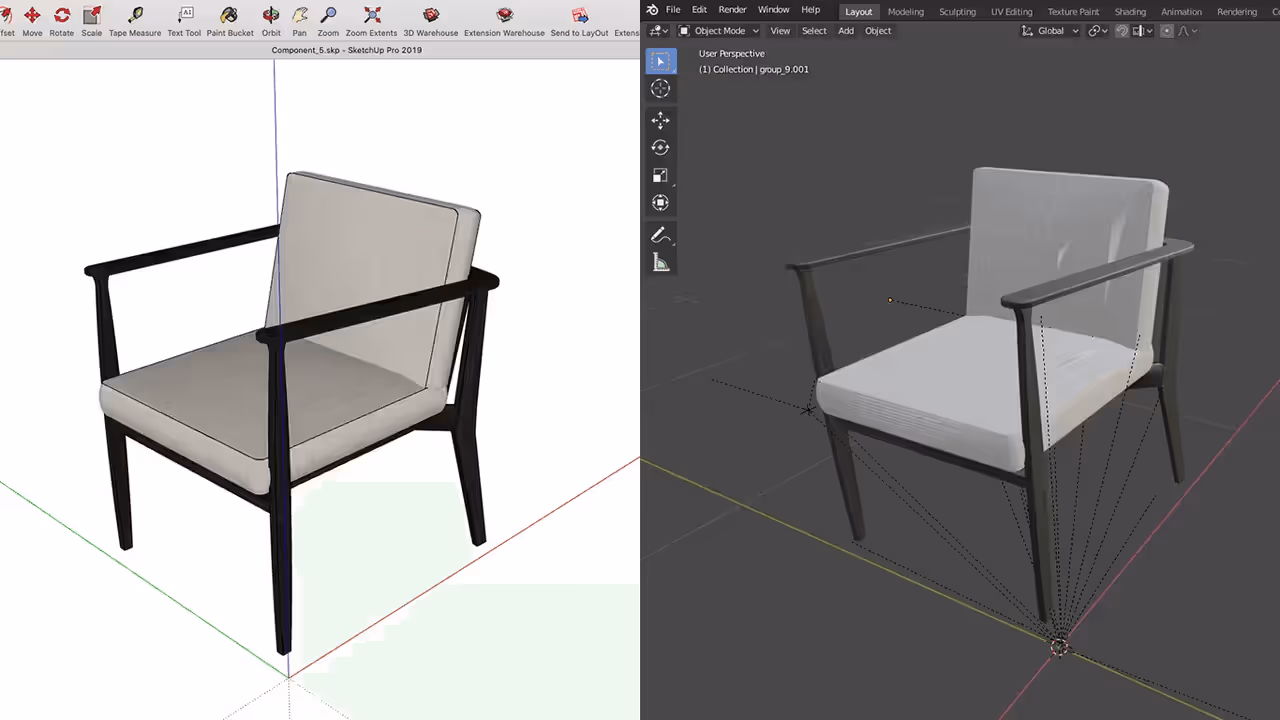Image resolution: width=1280 pixels, height=720 pixels.
Task: Select the Orbit tool
Action: [x=271, y=20]
